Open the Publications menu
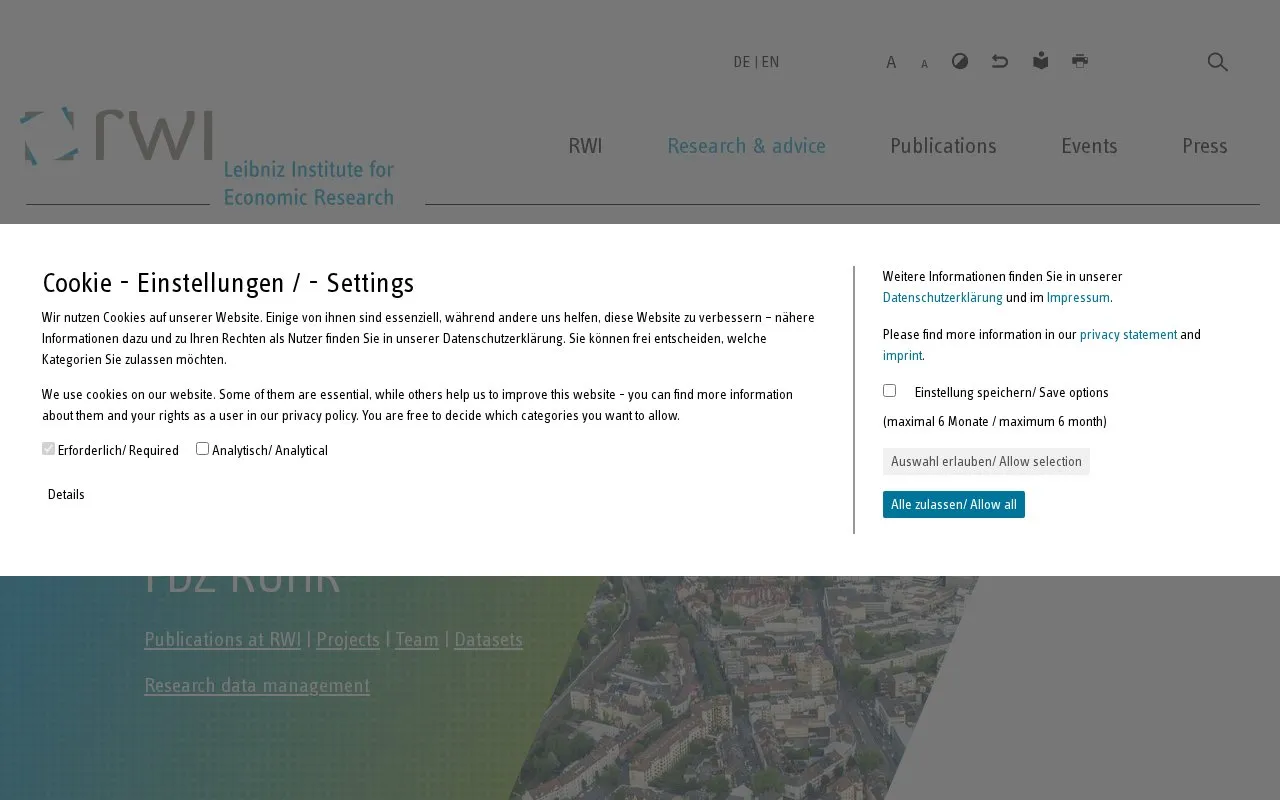Screen dimensions: 1280x800 (x=943, y=146)
